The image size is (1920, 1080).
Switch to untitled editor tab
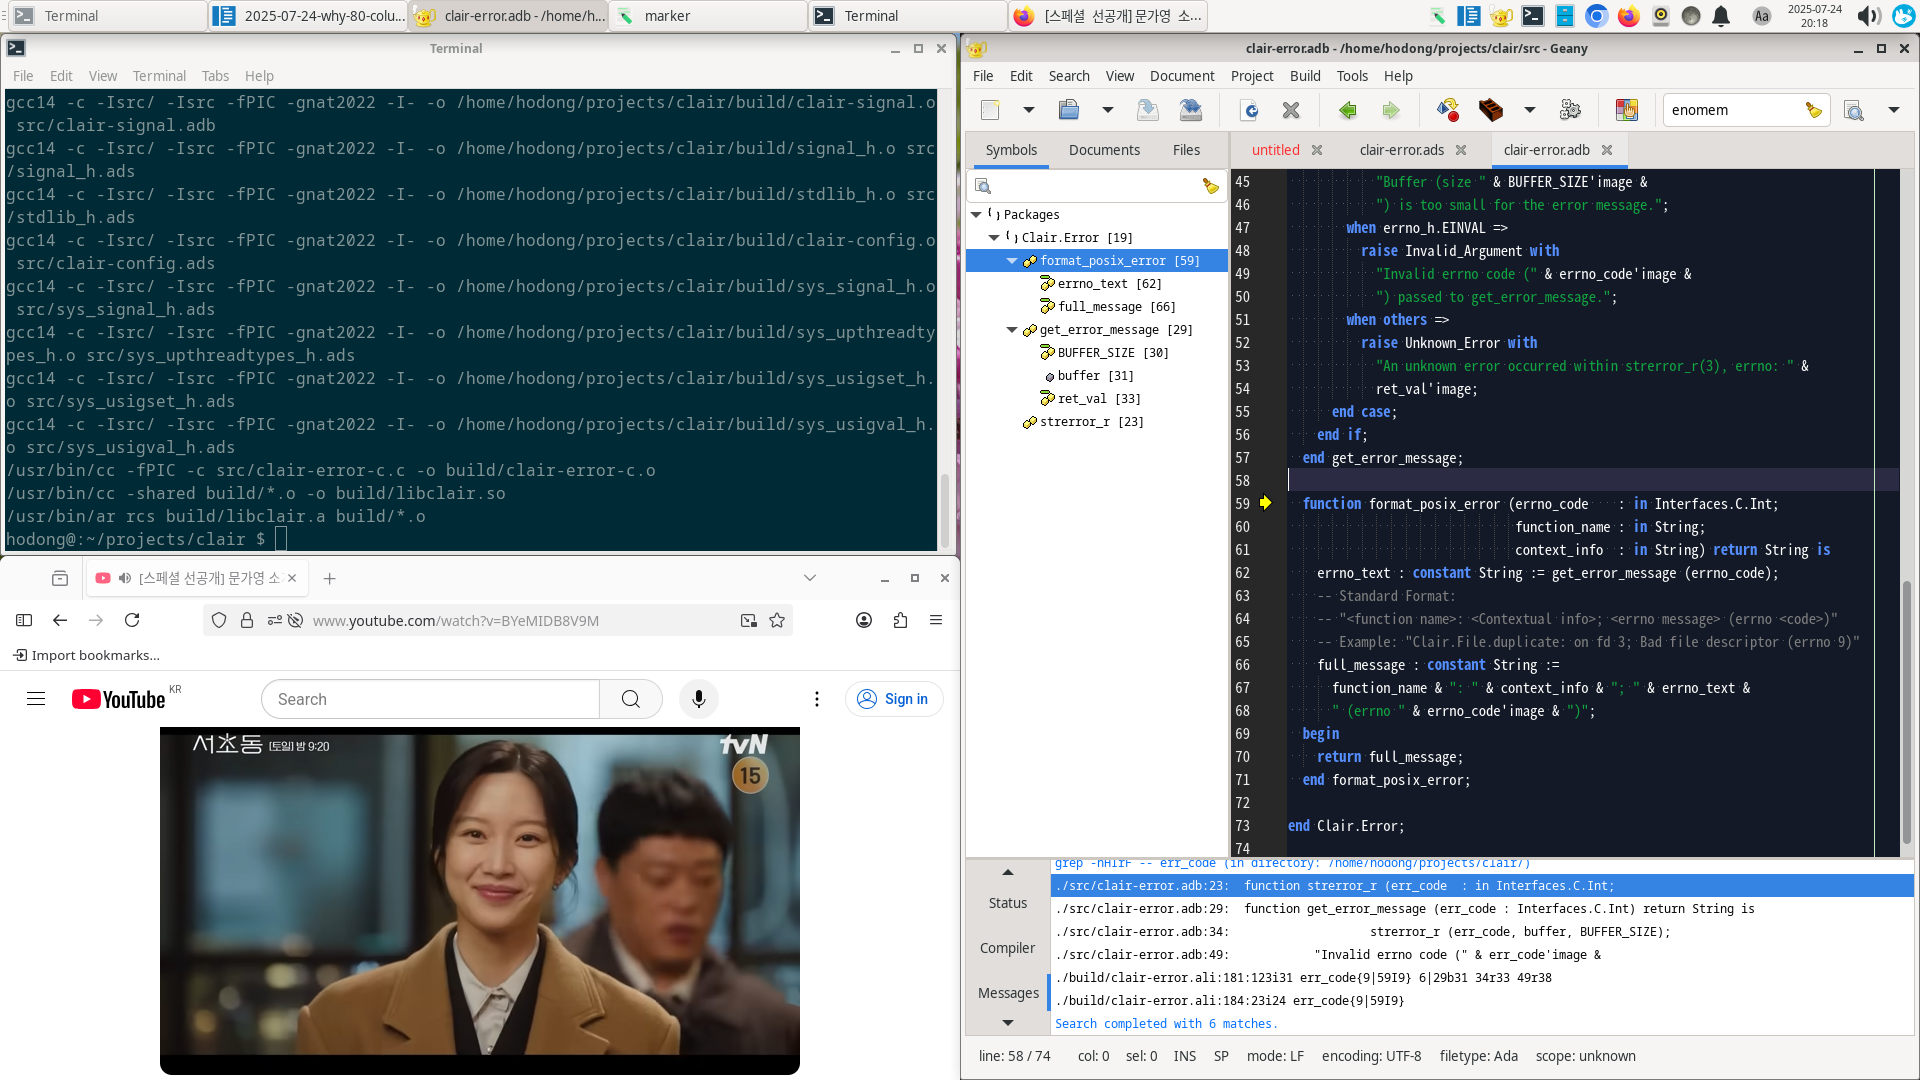pos(1275,150)
